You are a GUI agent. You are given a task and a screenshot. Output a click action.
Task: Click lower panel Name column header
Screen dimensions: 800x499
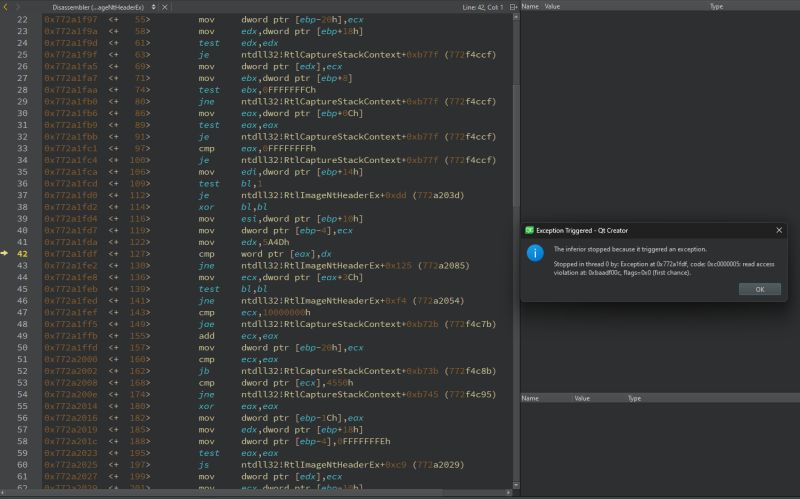(530, 398)
